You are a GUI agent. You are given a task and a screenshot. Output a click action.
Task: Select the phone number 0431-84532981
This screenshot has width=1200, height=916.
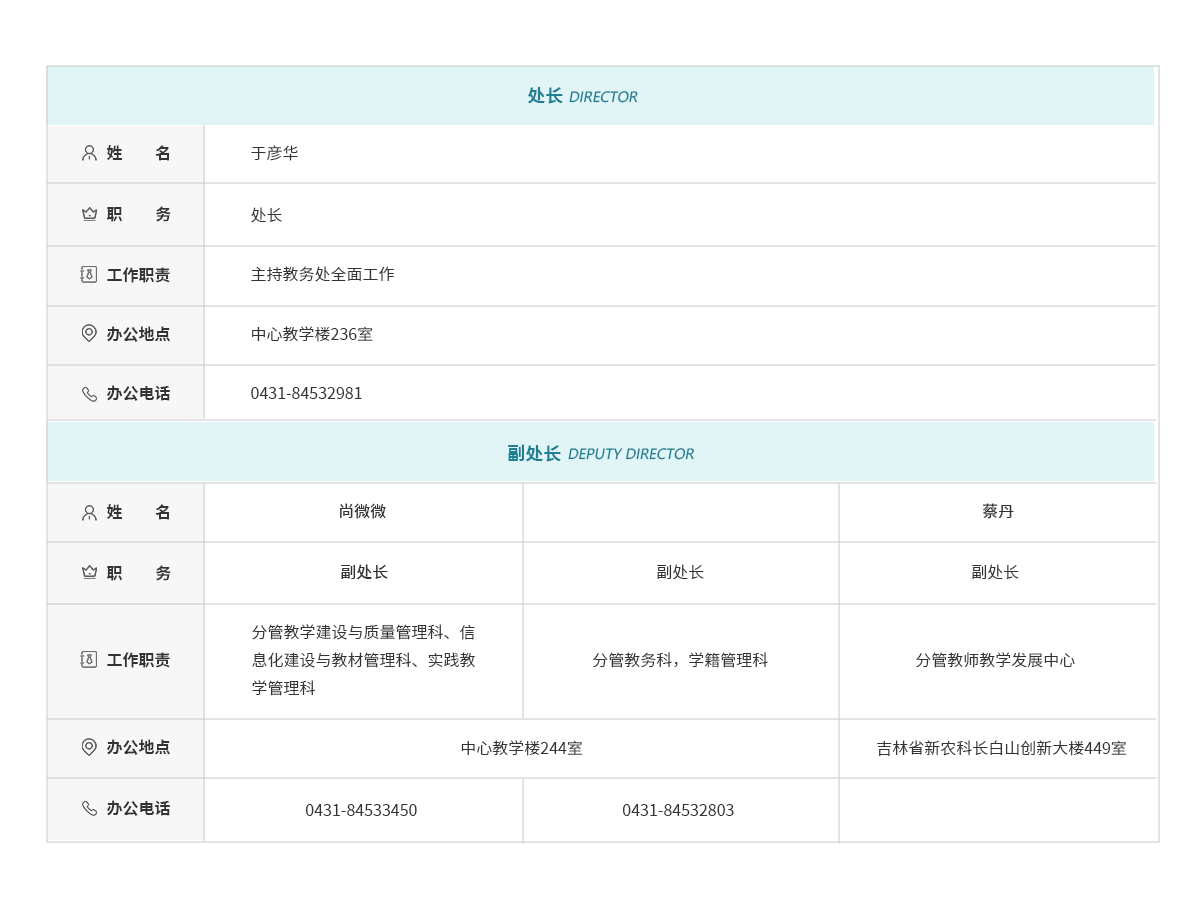pos(306,393)
